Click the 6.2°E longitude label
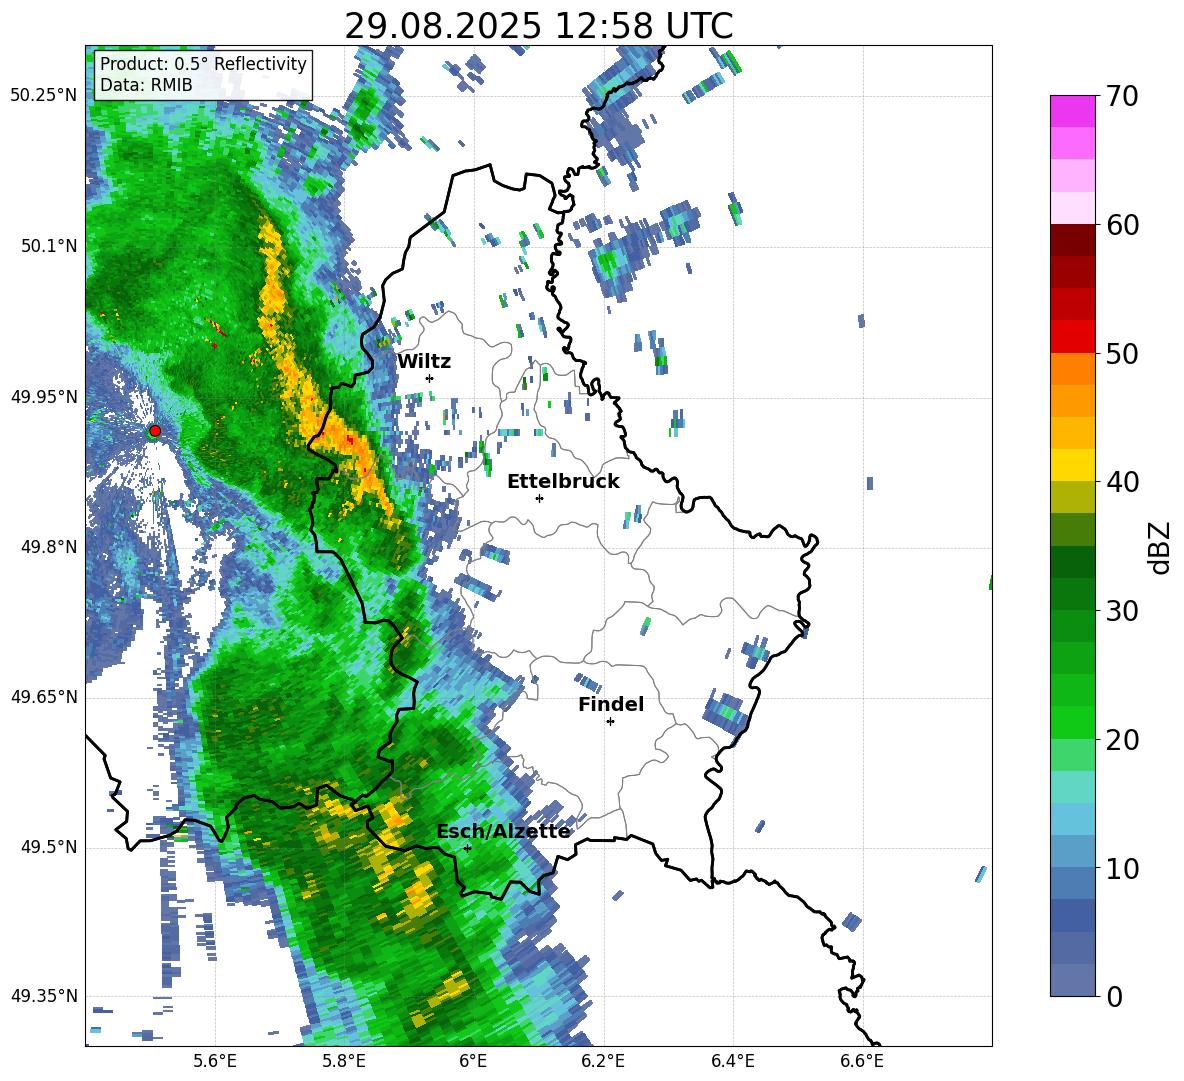 603,1061
